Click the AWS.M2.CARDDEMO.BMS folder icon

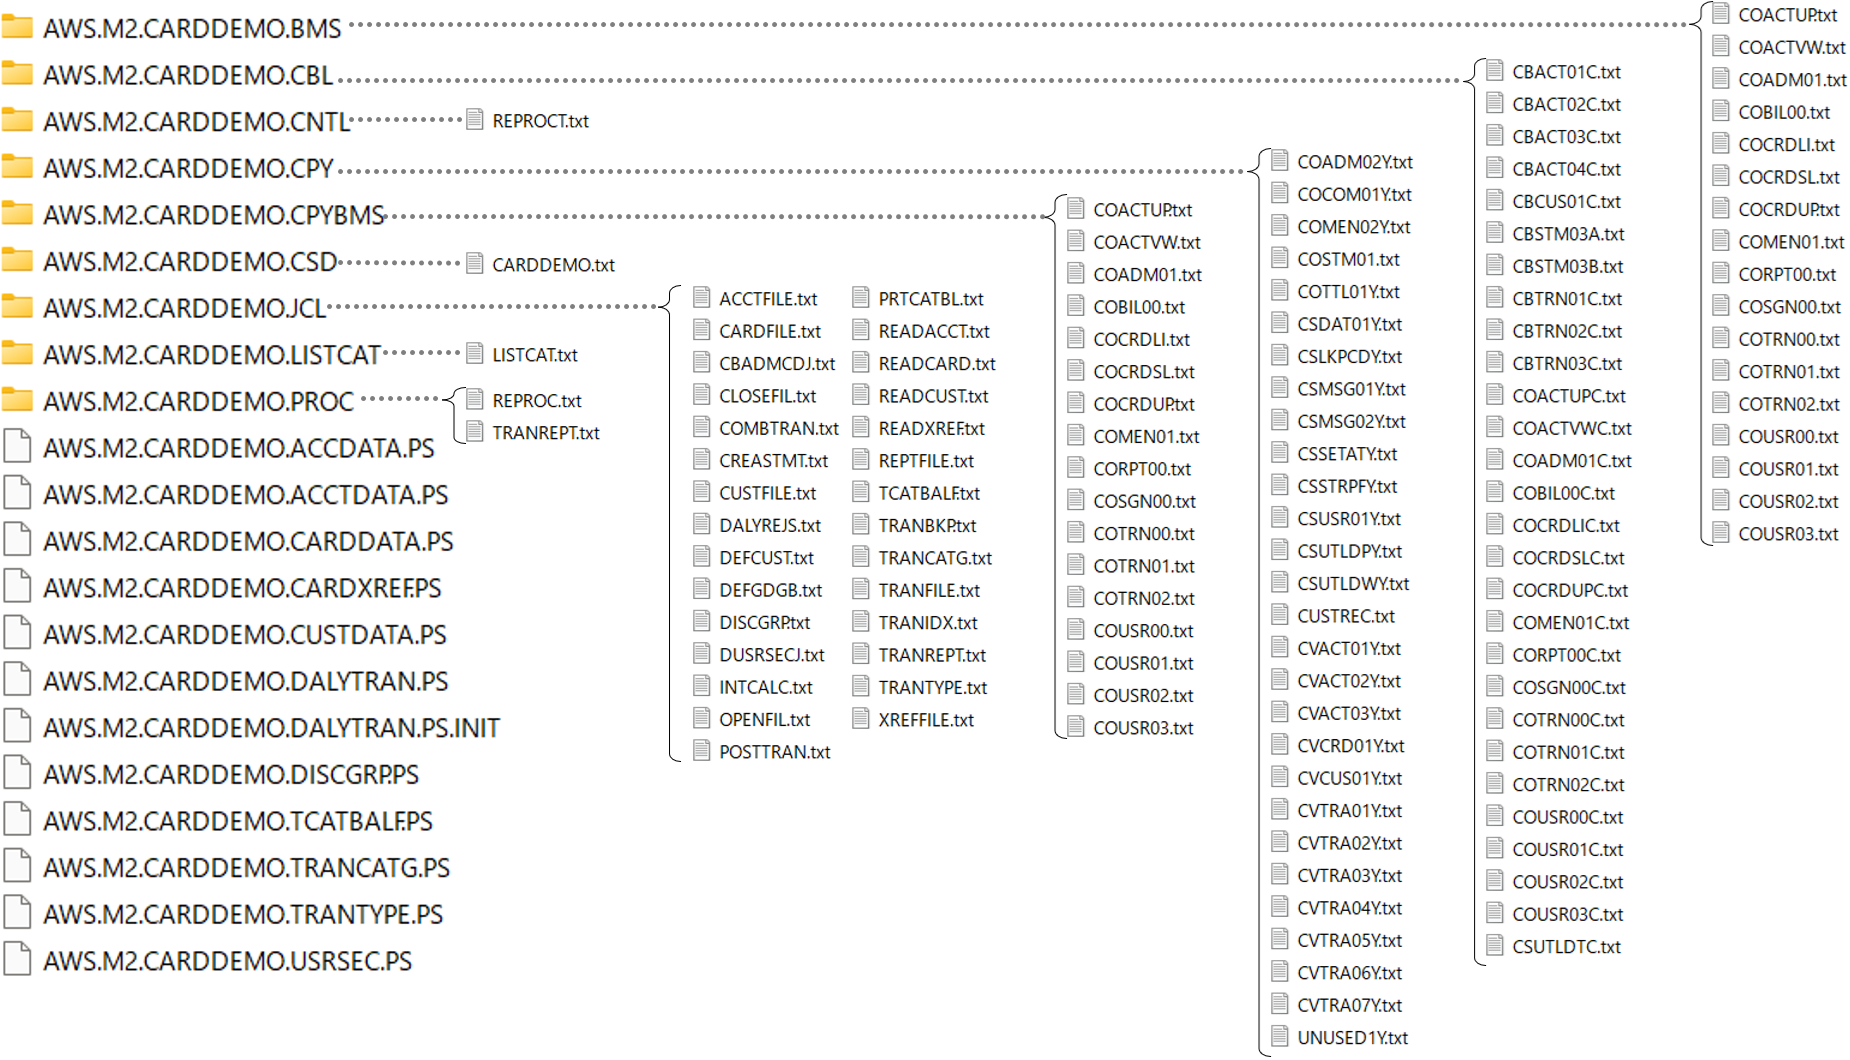(17, 27)
